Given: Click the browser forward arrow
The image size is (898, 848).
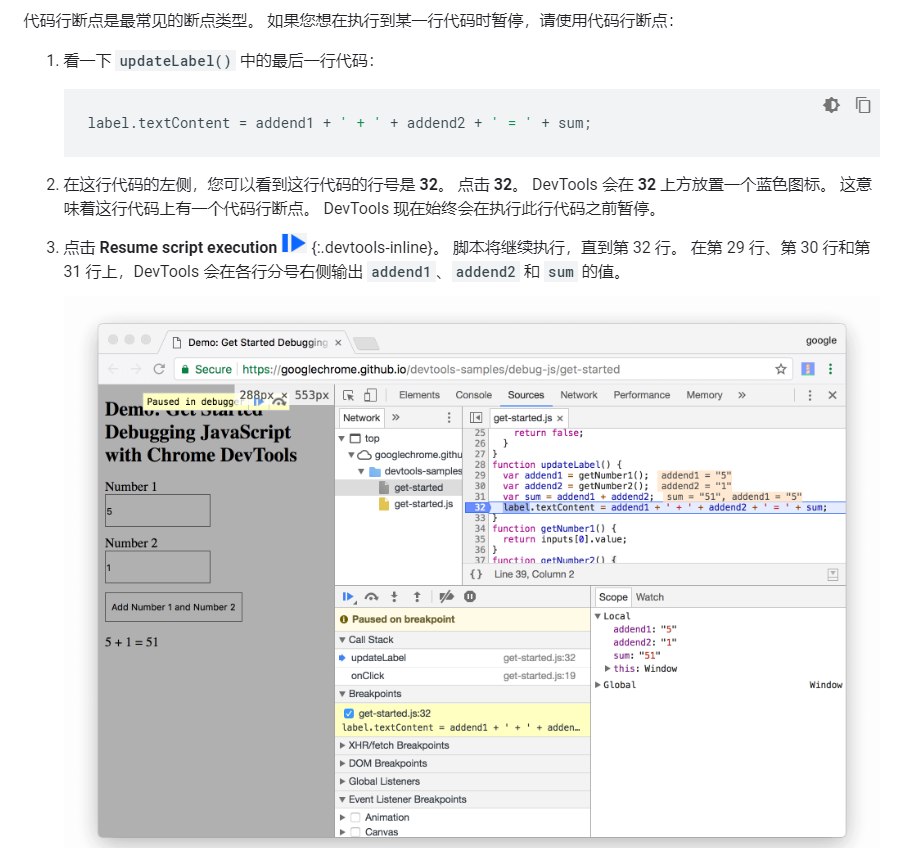Looking at the screenshot, I should pyautogui.click(x=136, y=369).
